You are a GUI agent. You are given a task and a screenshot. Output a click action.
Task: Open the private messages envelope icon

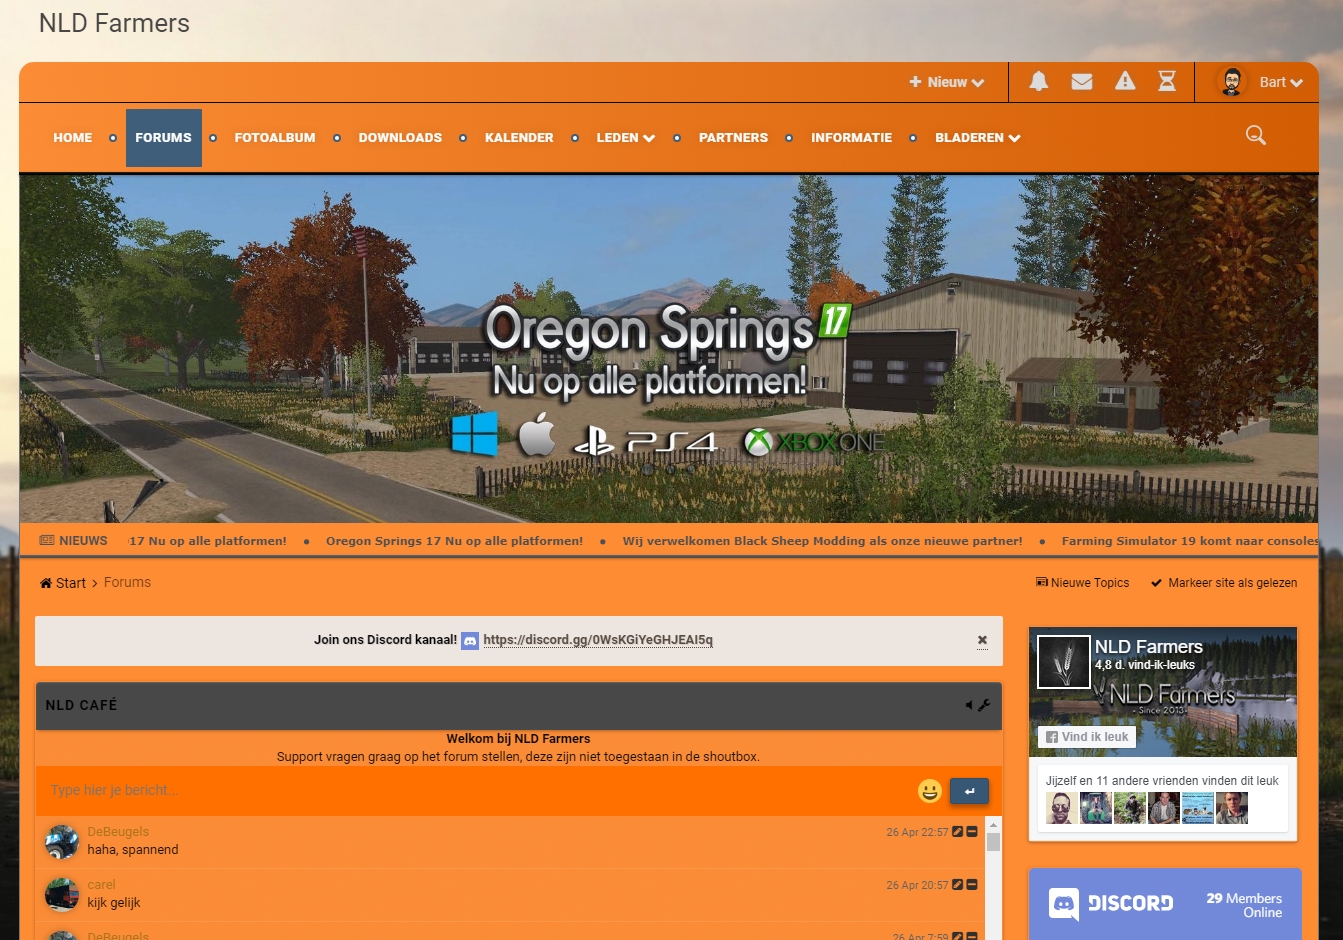(1082, 82)
